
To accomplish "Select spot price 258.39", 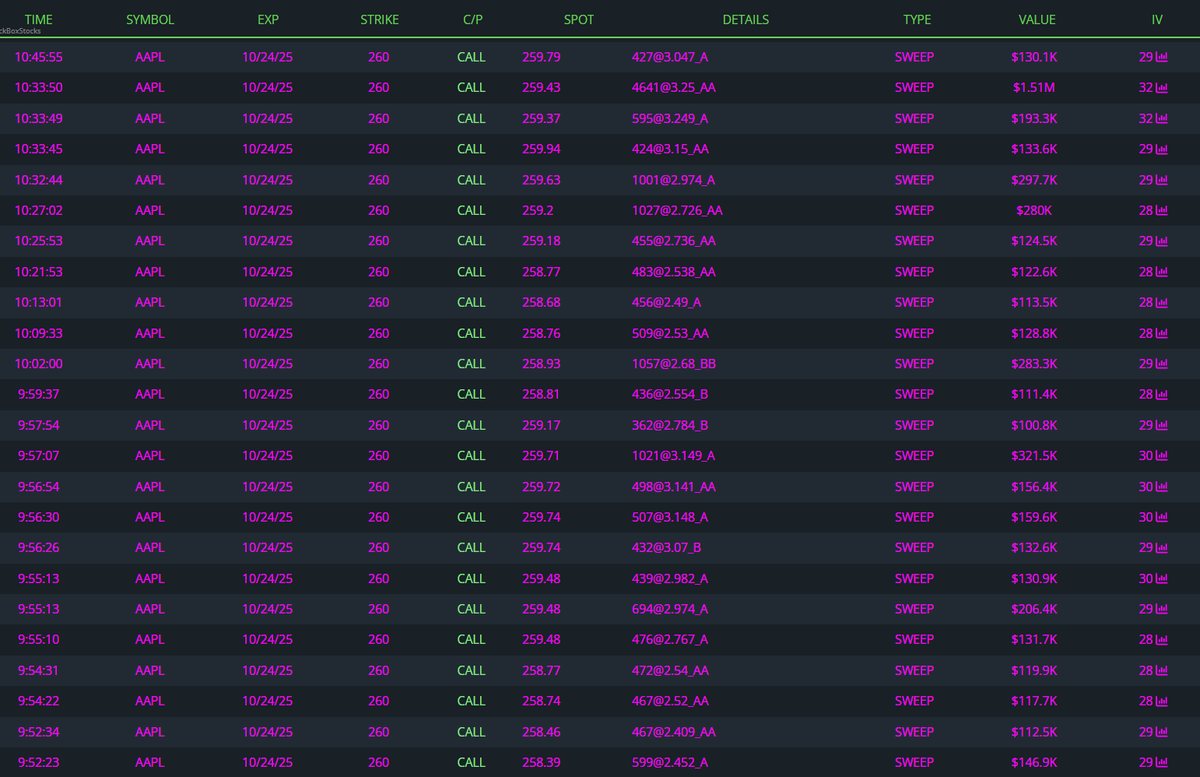I will coord(541,763).
